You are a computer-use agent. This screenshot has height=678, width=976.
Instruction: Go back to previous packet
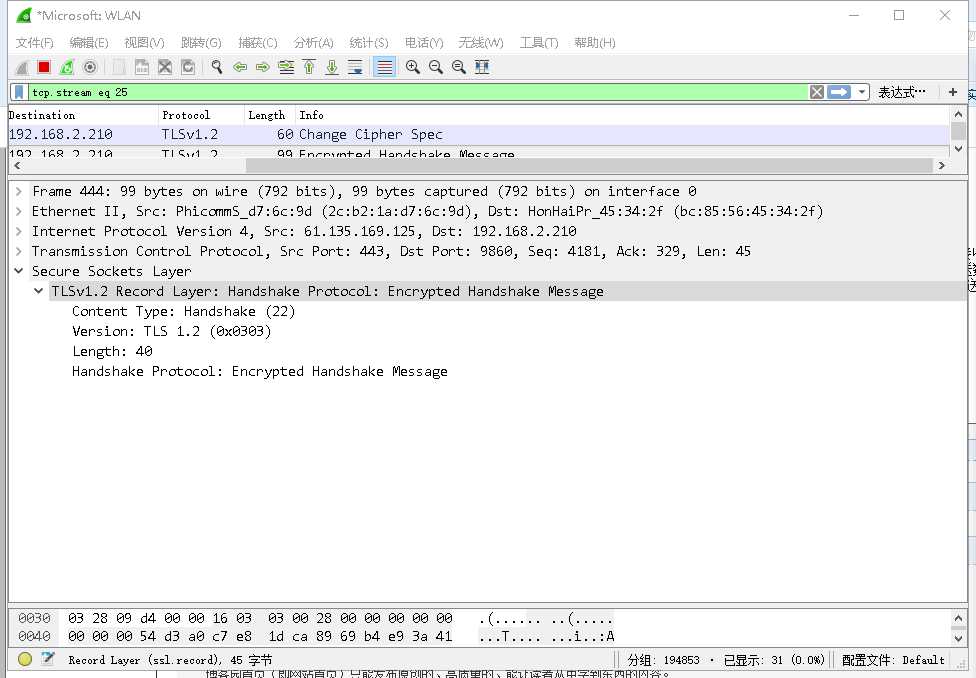tap(240, 67)
